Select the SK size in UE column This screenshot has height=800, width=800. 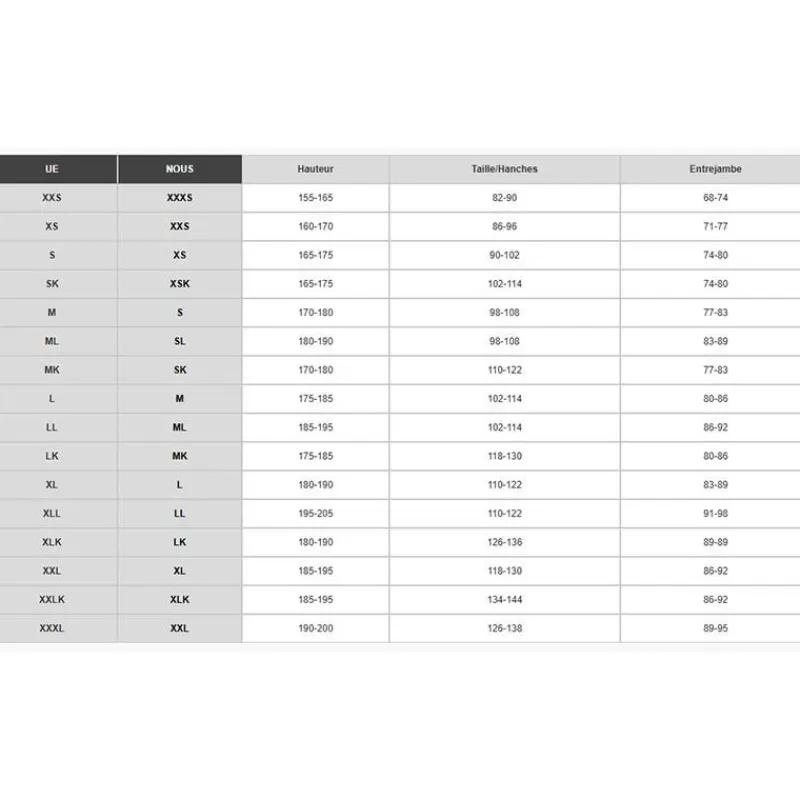pyautogui.click(x=52, y=284)
